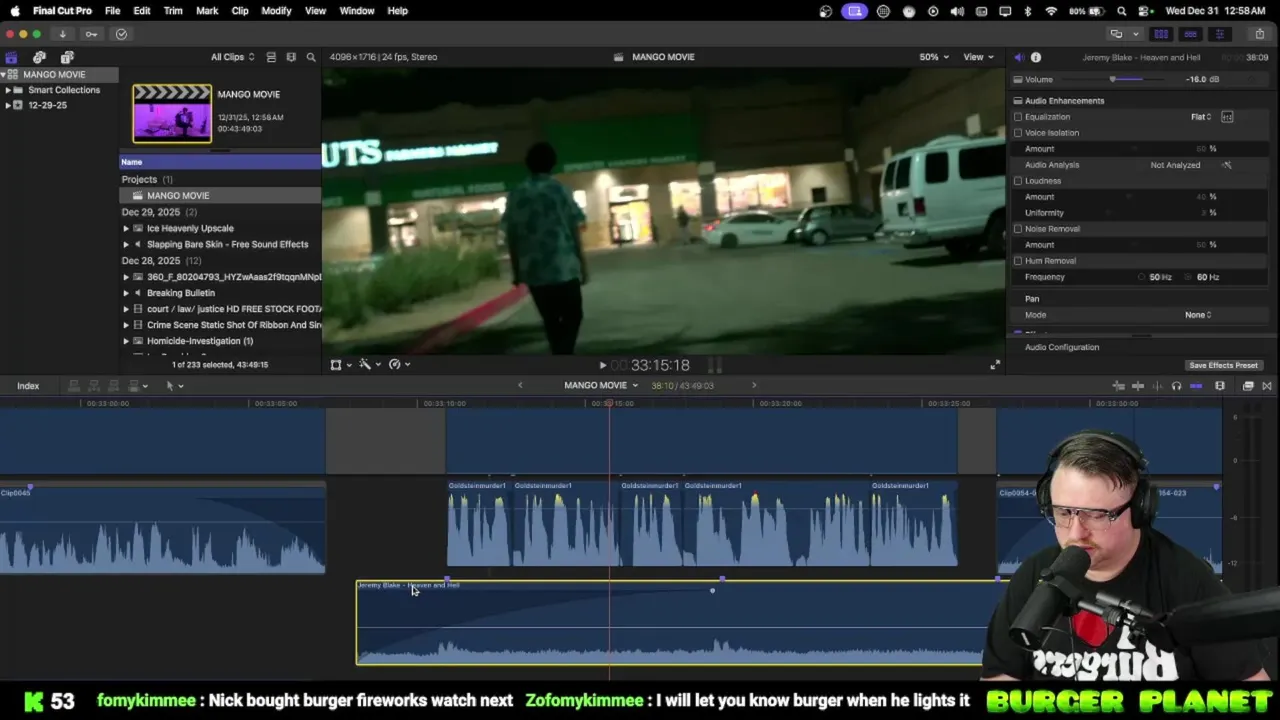1280x720 pixels.
Task: Open the Window menu
Action: pos(357,11)
